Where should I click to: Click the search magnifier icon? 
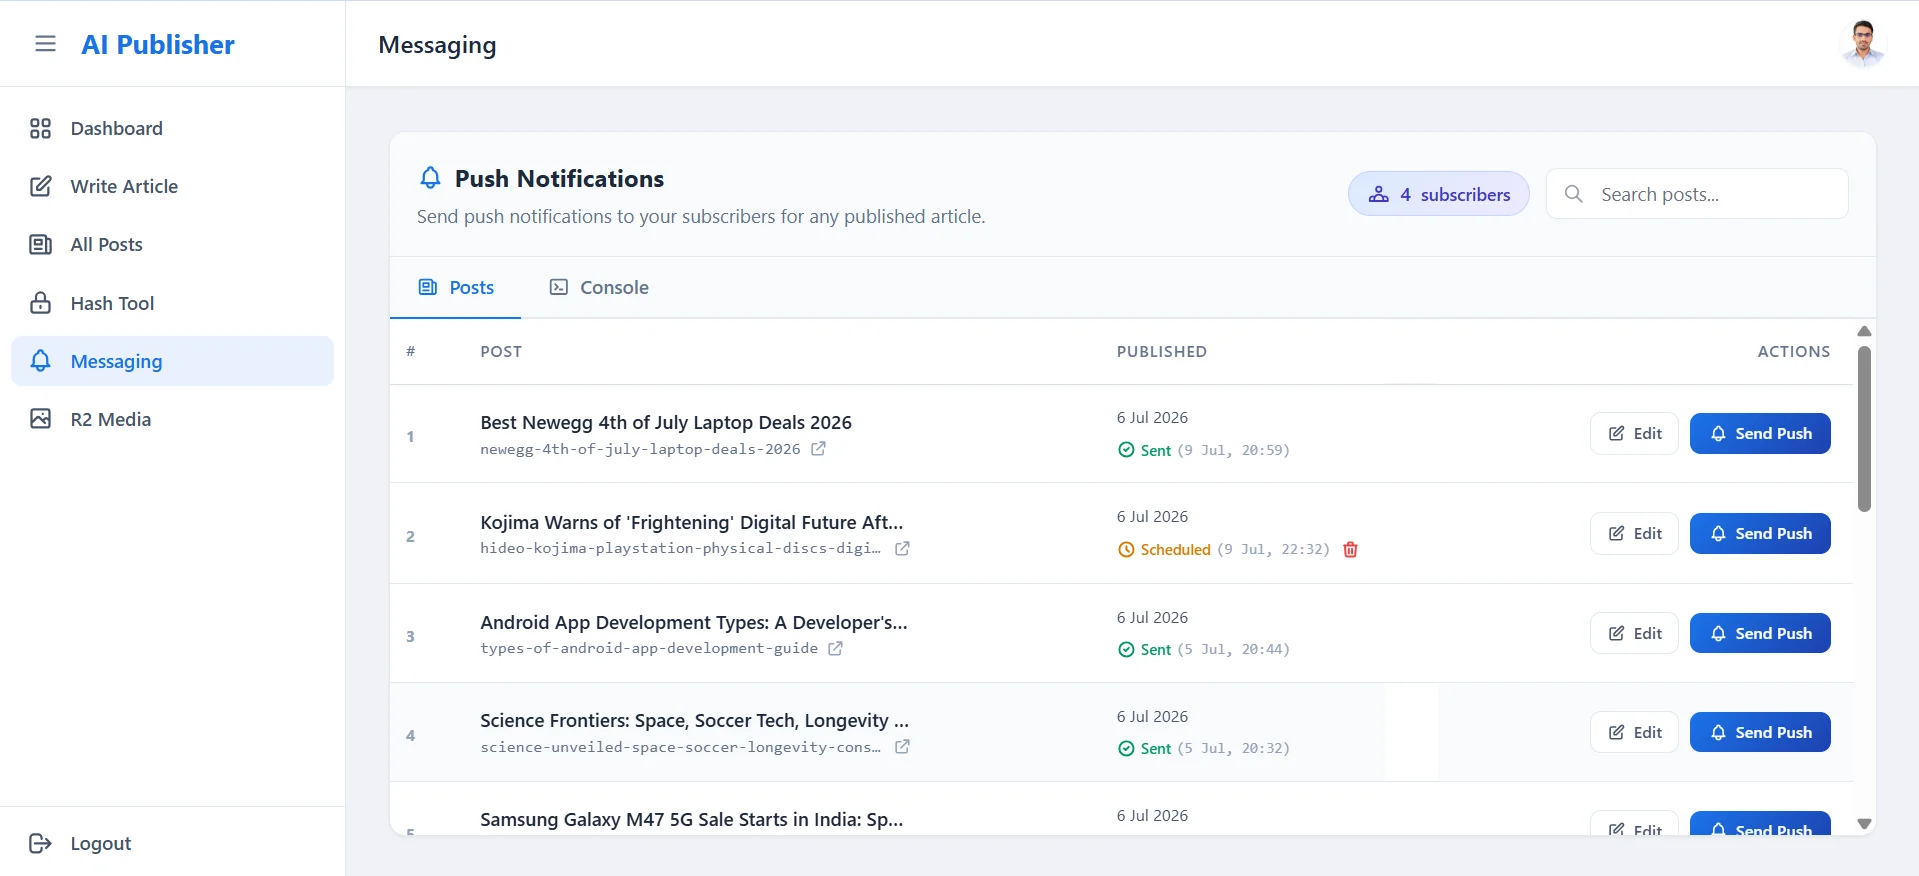[x=1573, y=194]
